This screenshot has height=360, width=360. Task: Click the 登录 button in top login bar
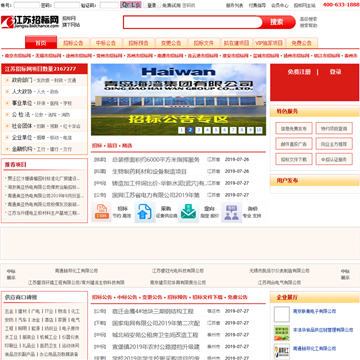pyautogui.click(x=152, y=5)
